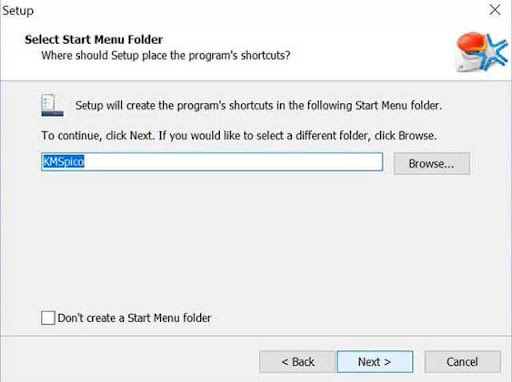
Task: Click the "Don't create a Start Menu folder" label
Action: point(134,318)
